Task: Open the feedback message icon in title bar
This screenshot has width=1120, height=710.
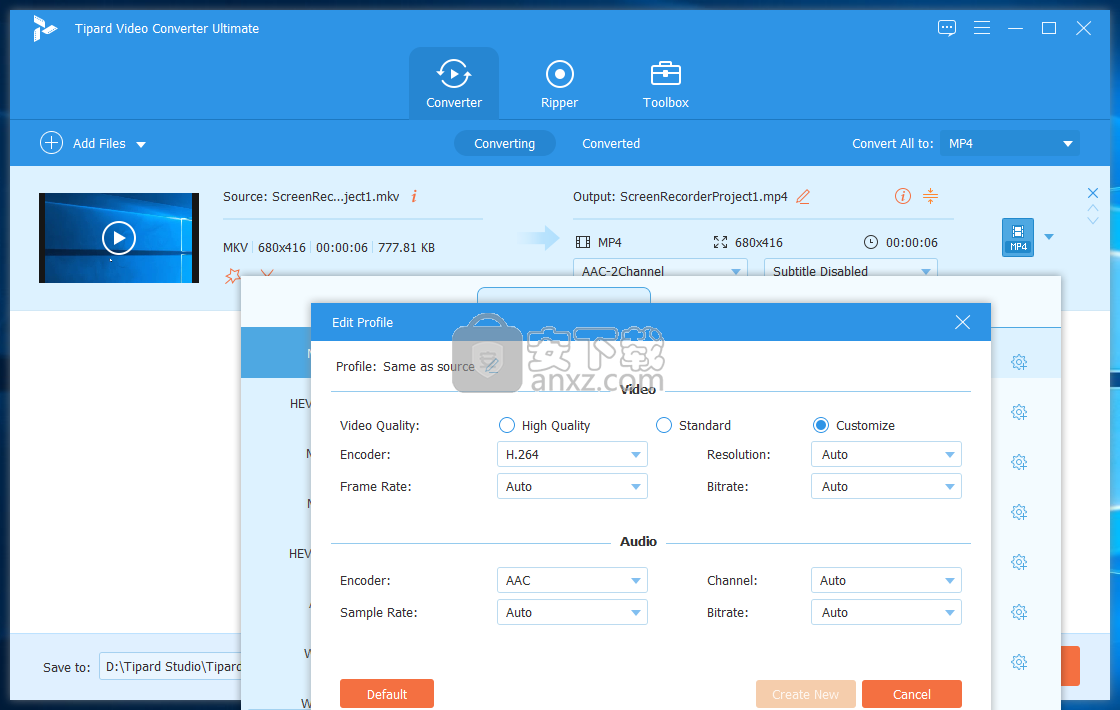Action: pos(946,28)
